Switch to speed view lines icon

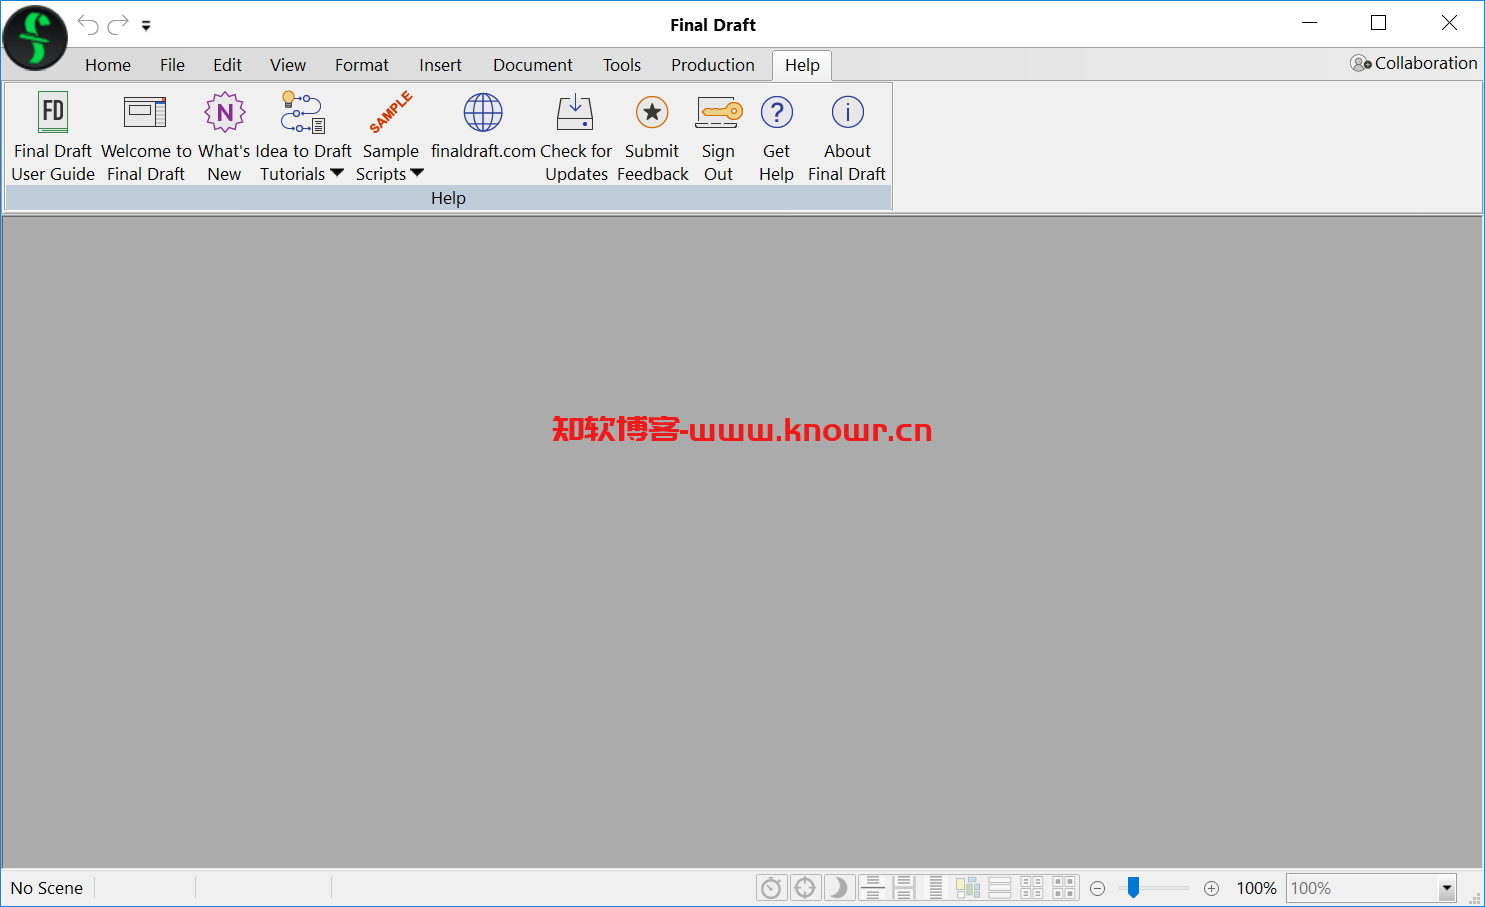(936, 888)
